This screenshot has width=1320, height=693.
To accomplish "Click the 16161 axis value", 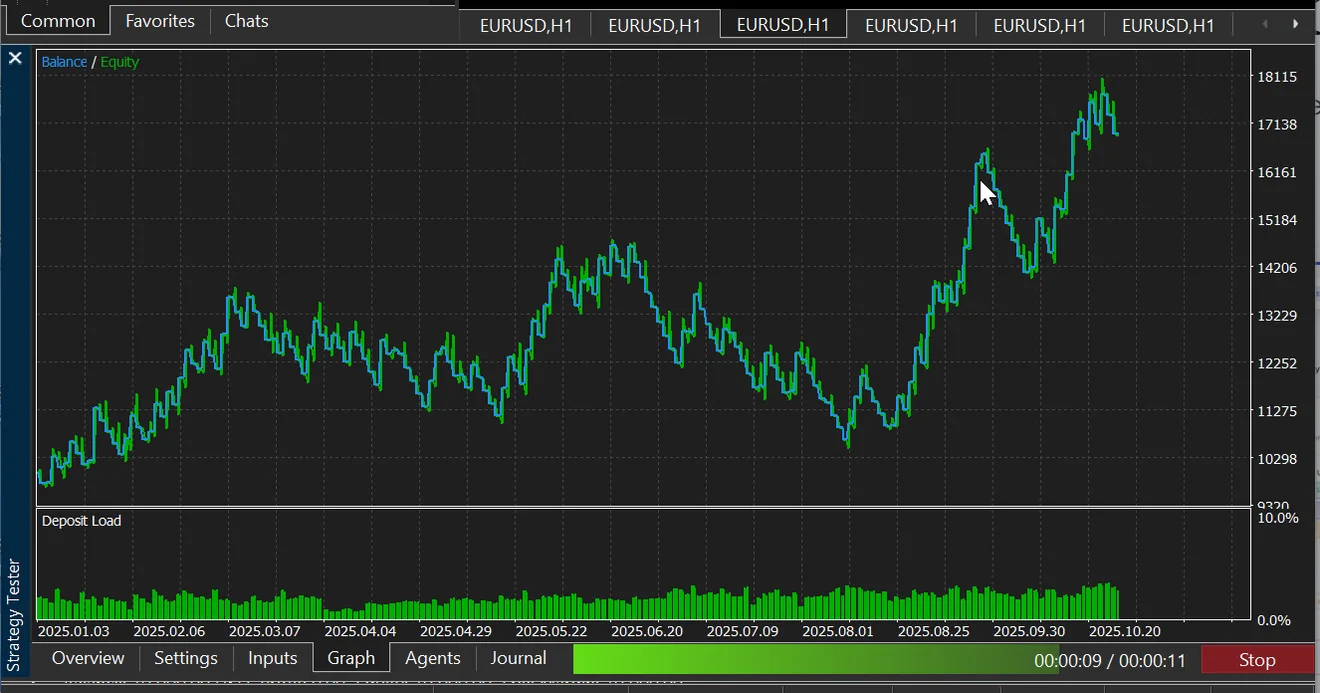I will click(1276, 172).
